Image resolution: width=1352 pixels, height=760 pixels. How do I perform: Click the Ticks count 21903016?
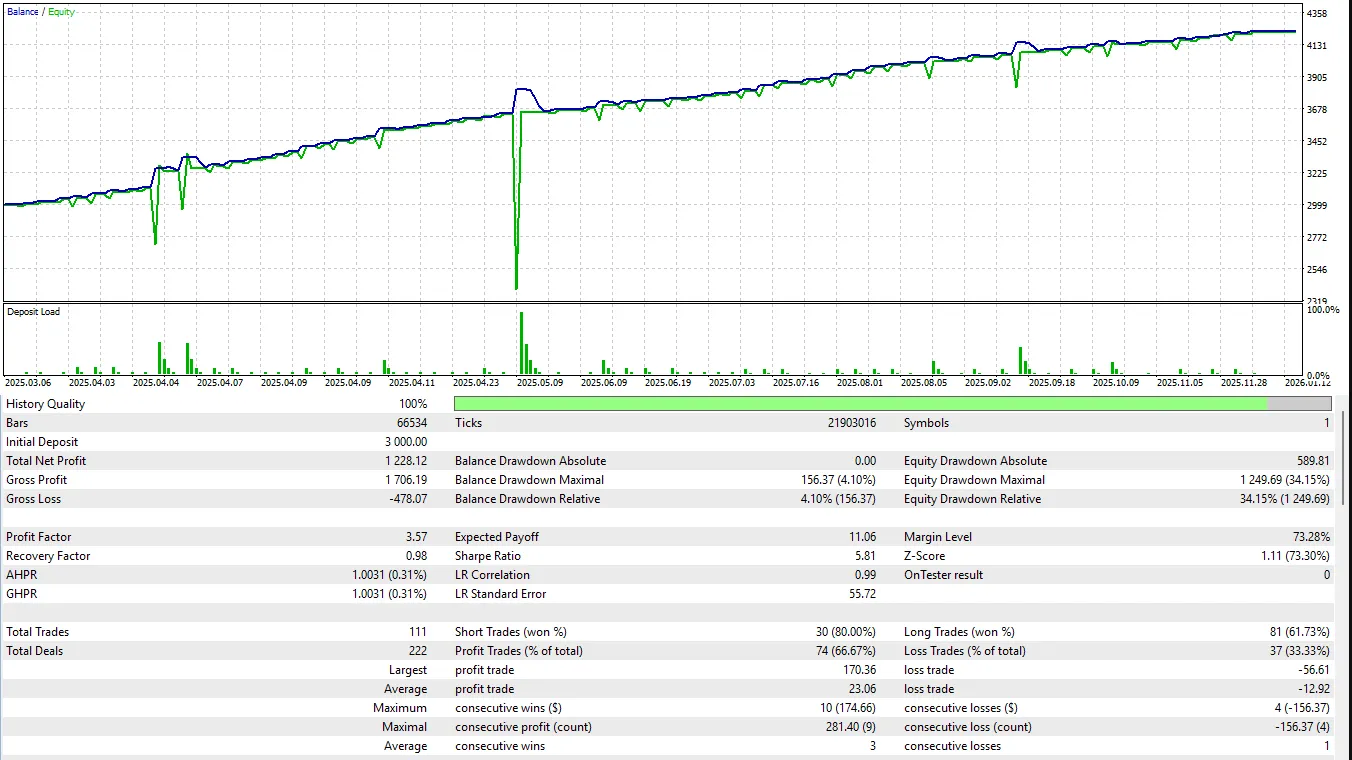pos(846,423)
